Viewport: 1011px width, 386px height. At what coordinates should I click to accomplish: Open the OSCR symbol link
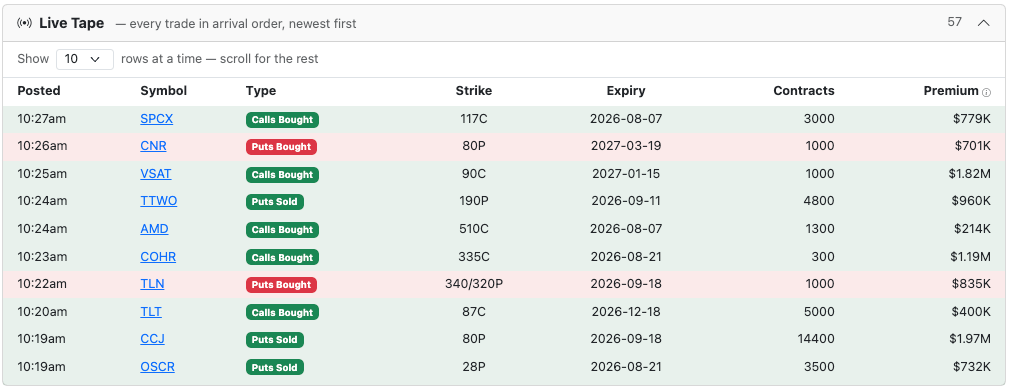pyautogui.click(x=157, y=367)
